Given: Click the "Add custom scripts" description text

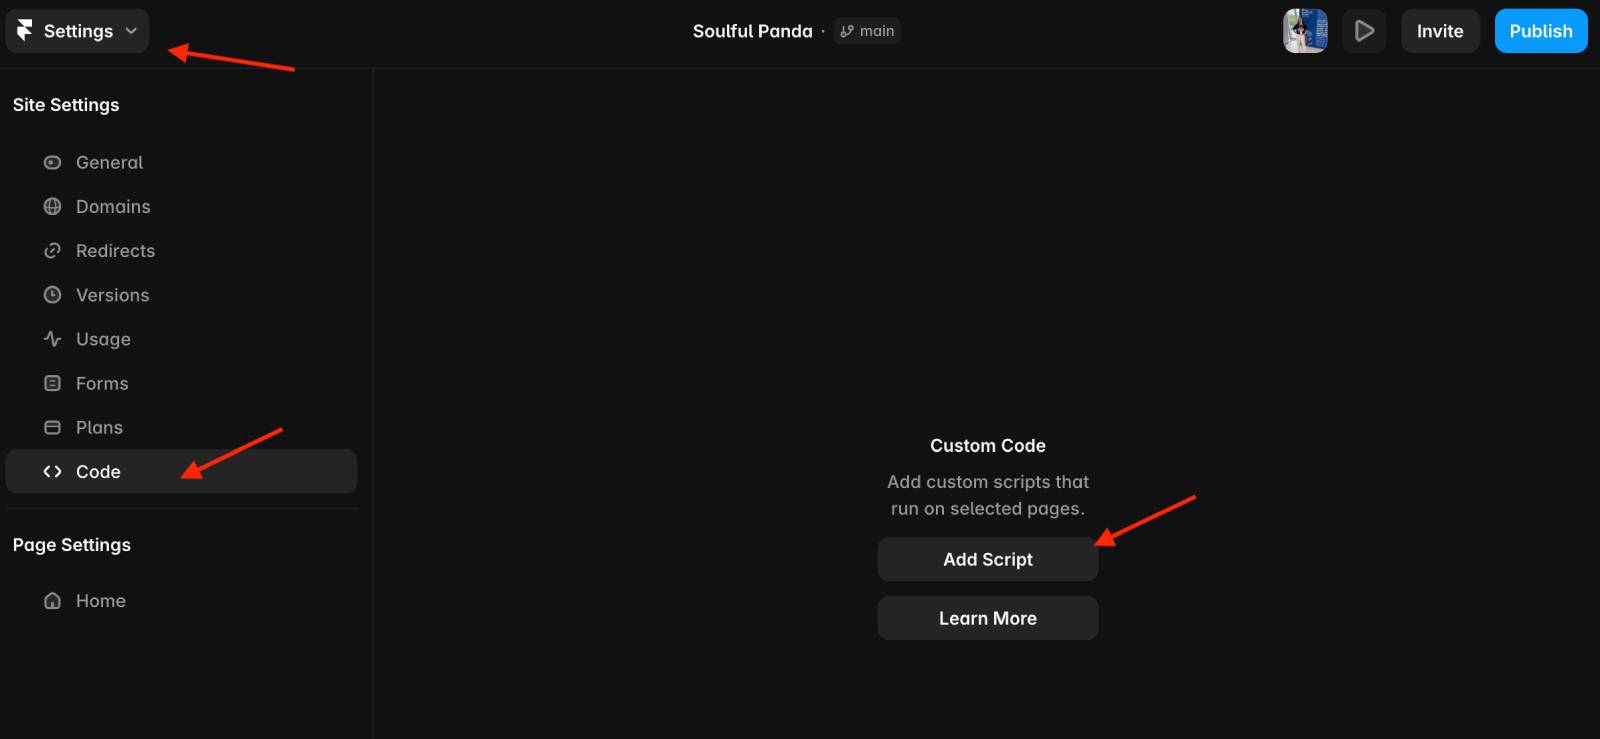Looking at the screenshot, I should [988, 495].
